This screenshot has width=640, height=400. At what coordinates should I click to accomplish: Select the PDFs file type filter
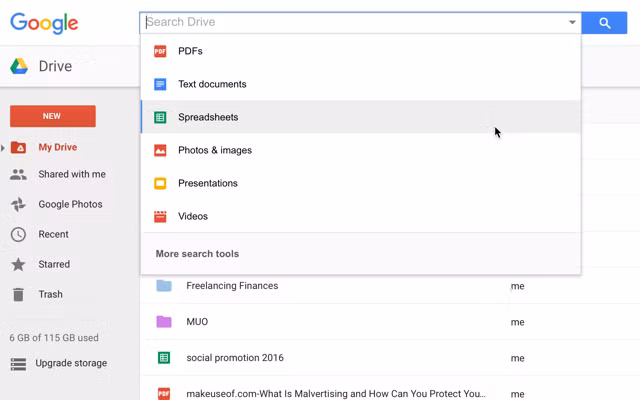click(x=190, y=51)
